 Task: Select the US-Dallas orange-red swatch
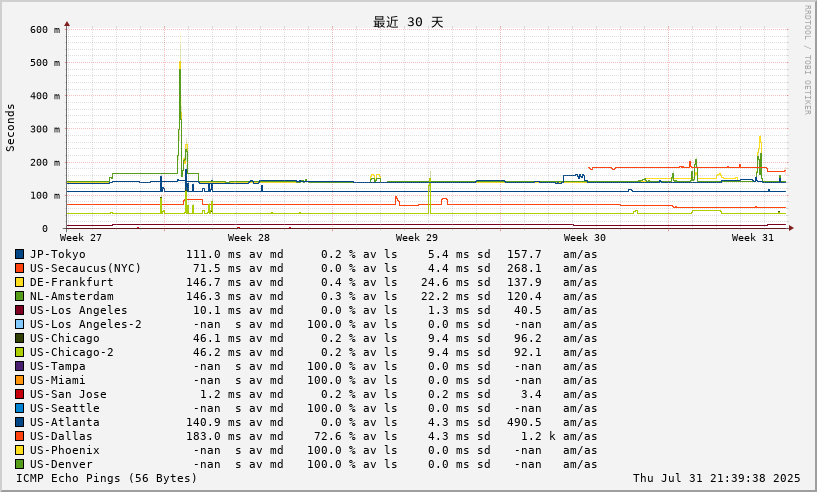[x=19, y=437]
